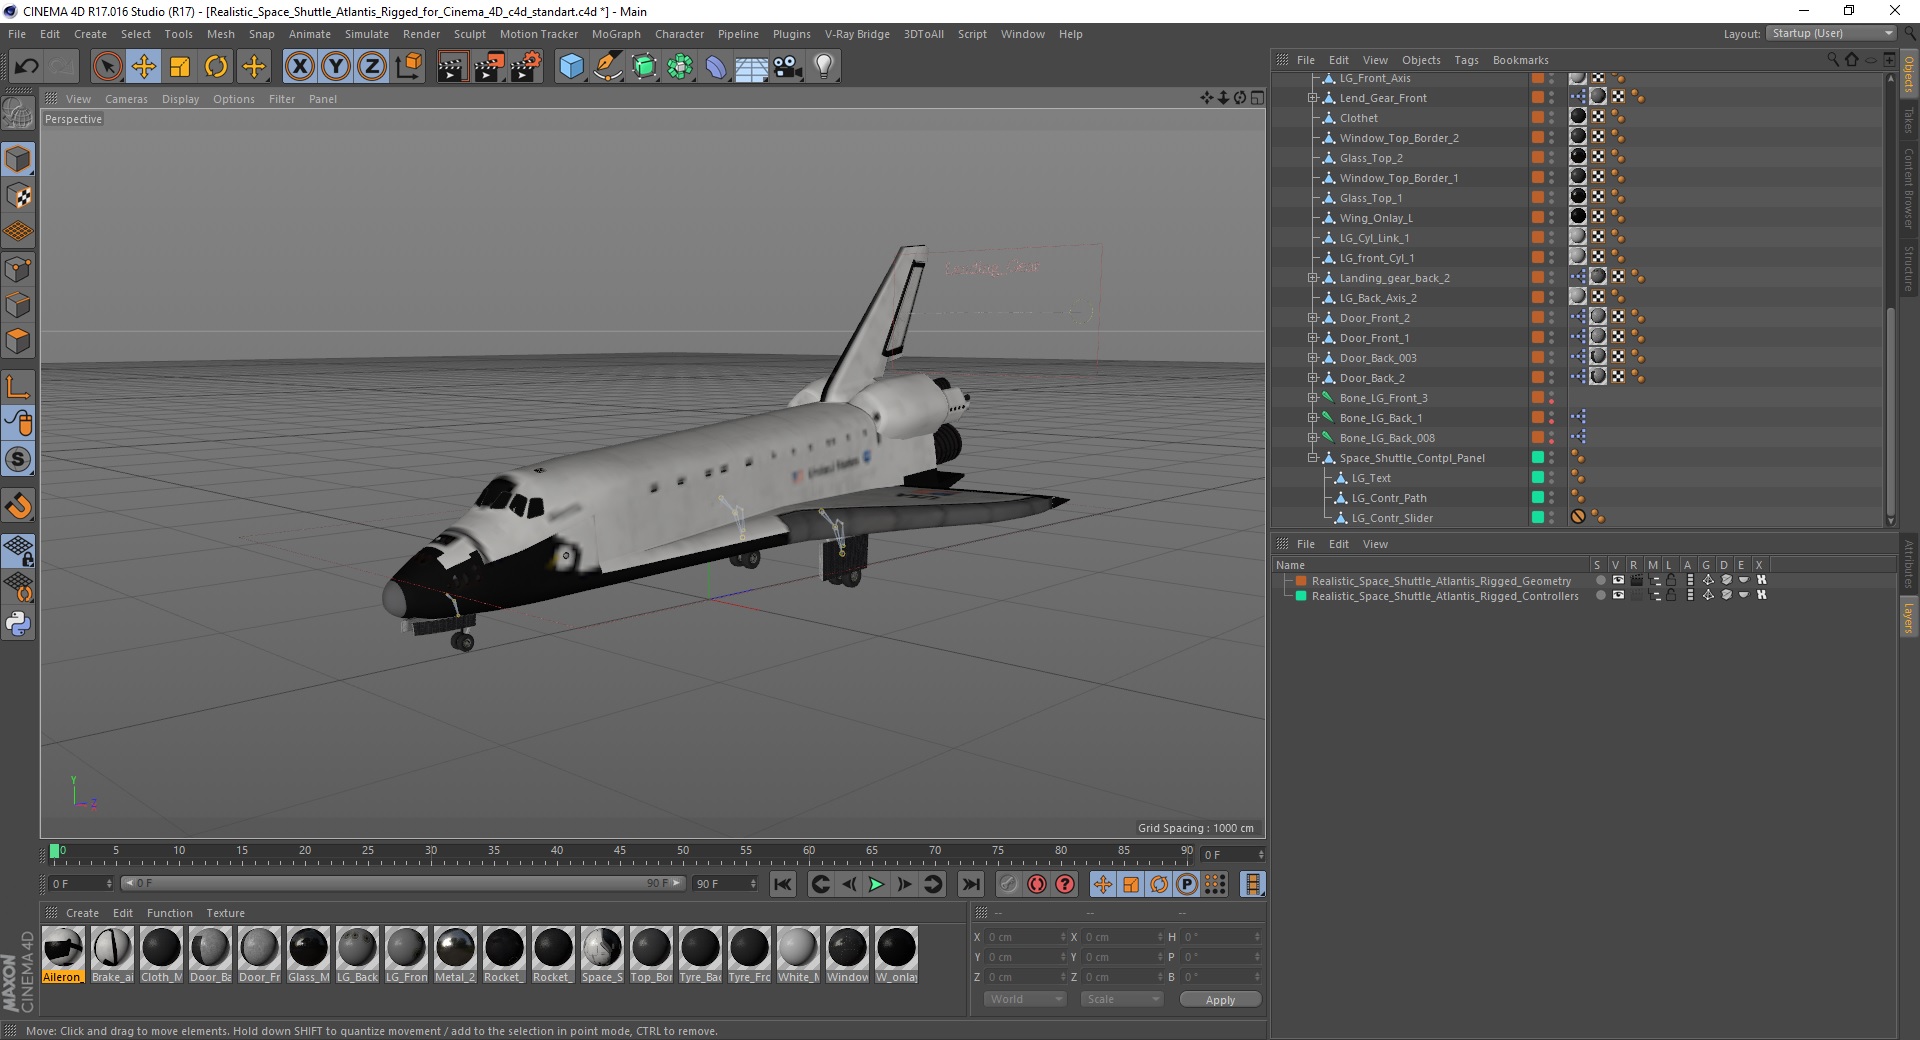This screenshot has height=1040, width=1920.
Task: Open the Content Browser side tab
Action: 1908,188
